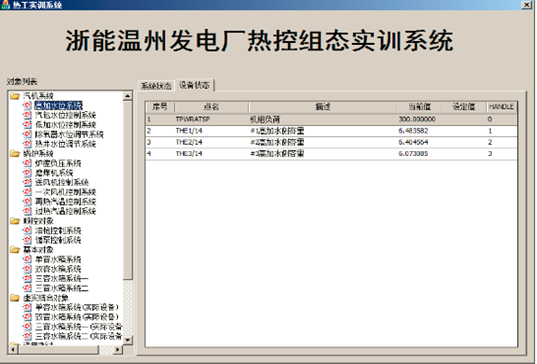This screenshot has height=364, width=537.
Task: Click the 点名 column header
Action: click(x=211, y=107)
